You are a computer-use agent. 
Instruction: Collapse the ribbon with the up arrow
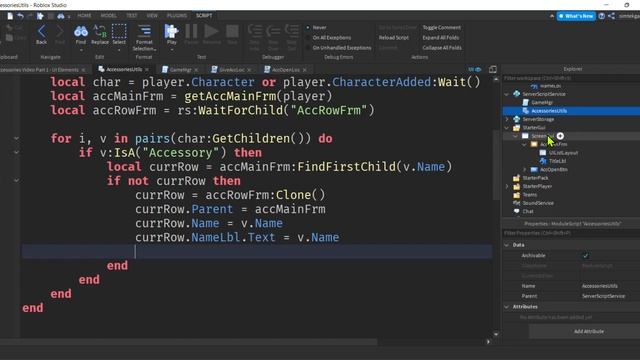click(552, 16)
